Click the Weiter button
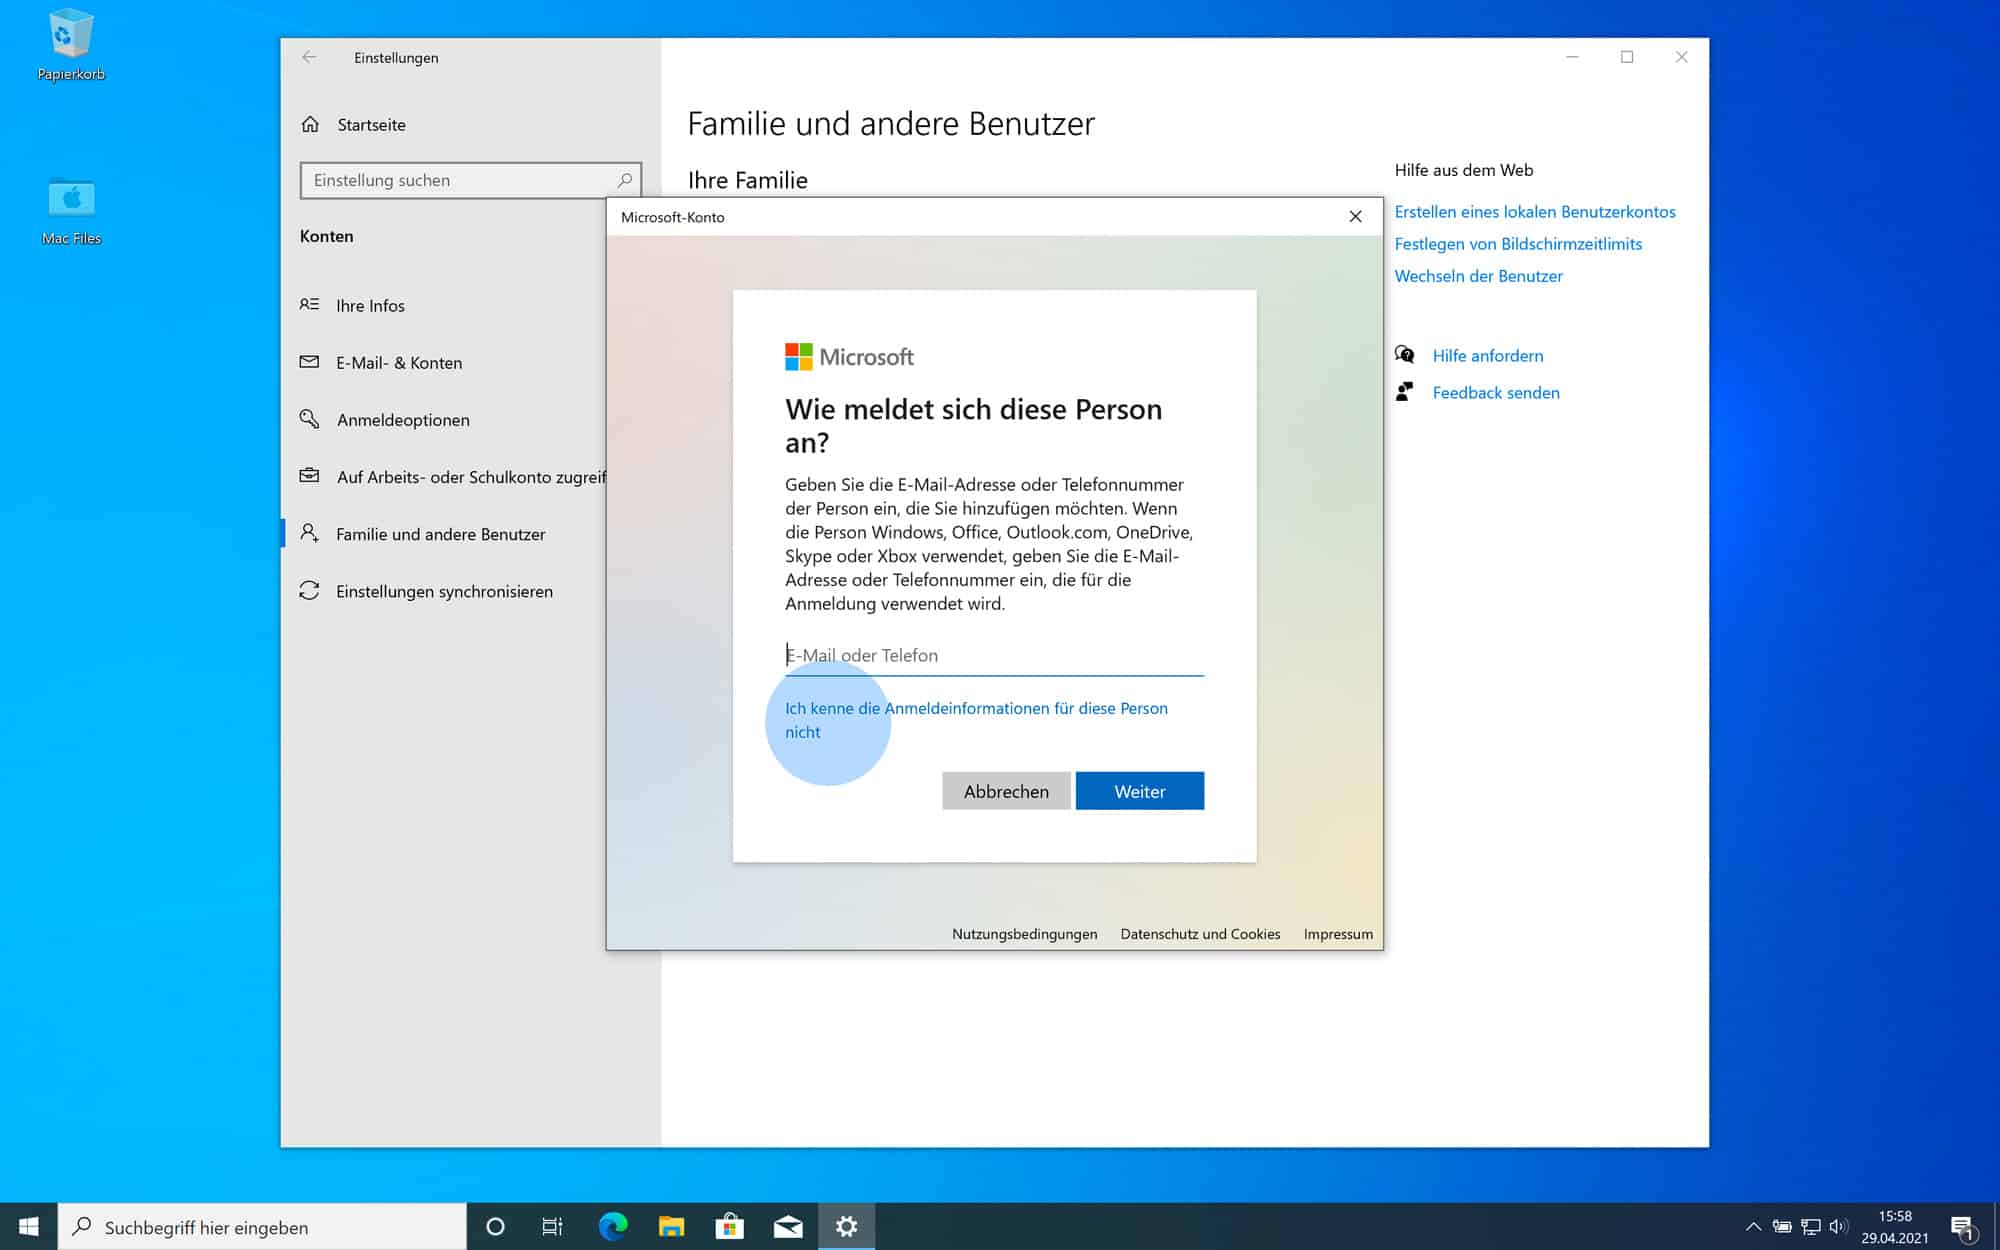The height and width of the screenshot is (1250, 2000). pyautogui.click(x=1140, y=791)
